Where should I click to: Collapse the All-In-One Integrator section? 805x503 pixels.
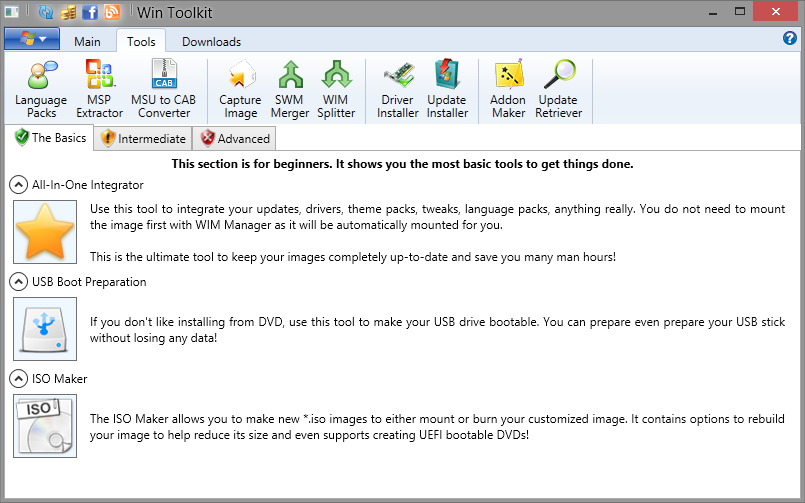pos(18,185)
